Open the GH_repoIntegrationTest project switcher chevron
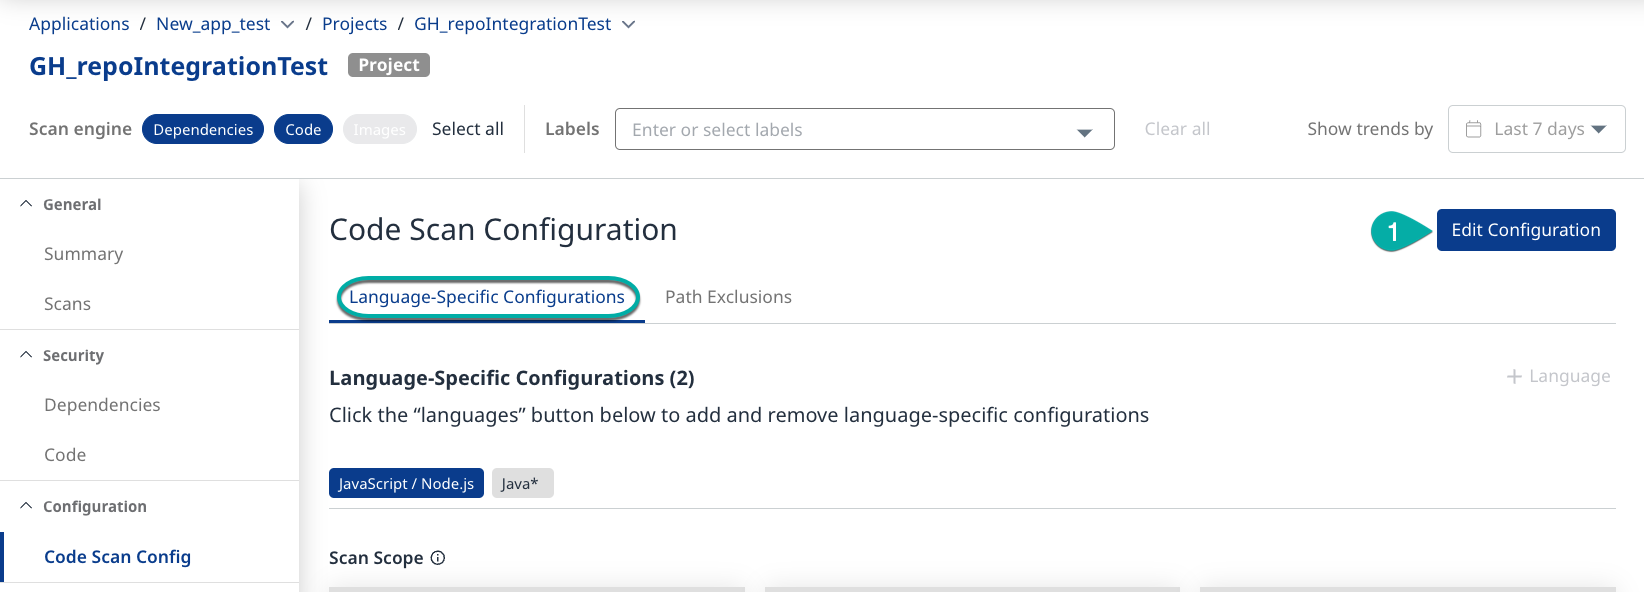Screen dimensions: 1644x592 tap(629, 23)
